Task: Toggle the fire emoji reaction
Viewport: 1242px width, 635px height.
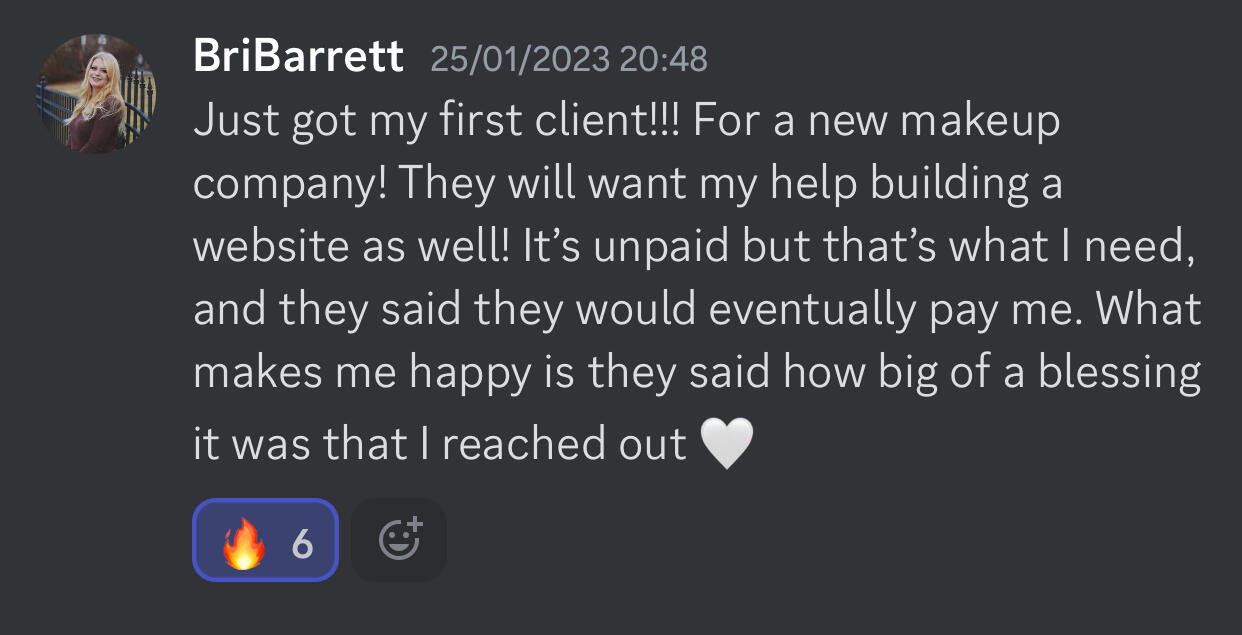Action: pyautogui.click(x=265, y=541)
